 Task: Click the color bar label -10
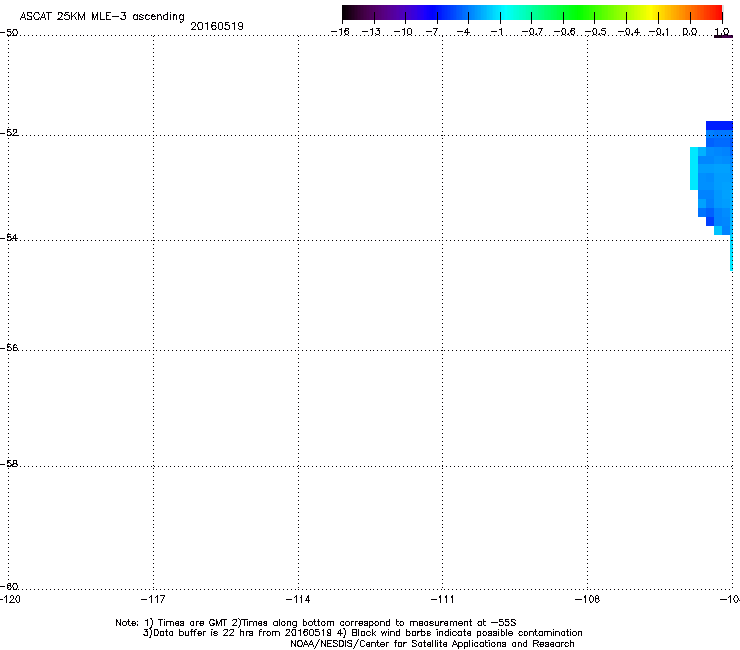pos(403,32)
